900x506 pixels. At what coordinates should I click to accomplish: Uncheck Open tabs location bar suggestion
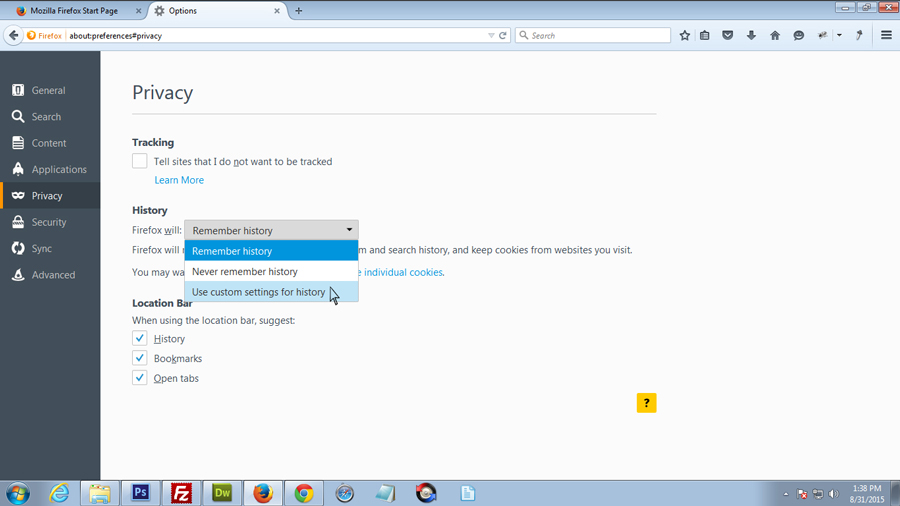[139, 377]
